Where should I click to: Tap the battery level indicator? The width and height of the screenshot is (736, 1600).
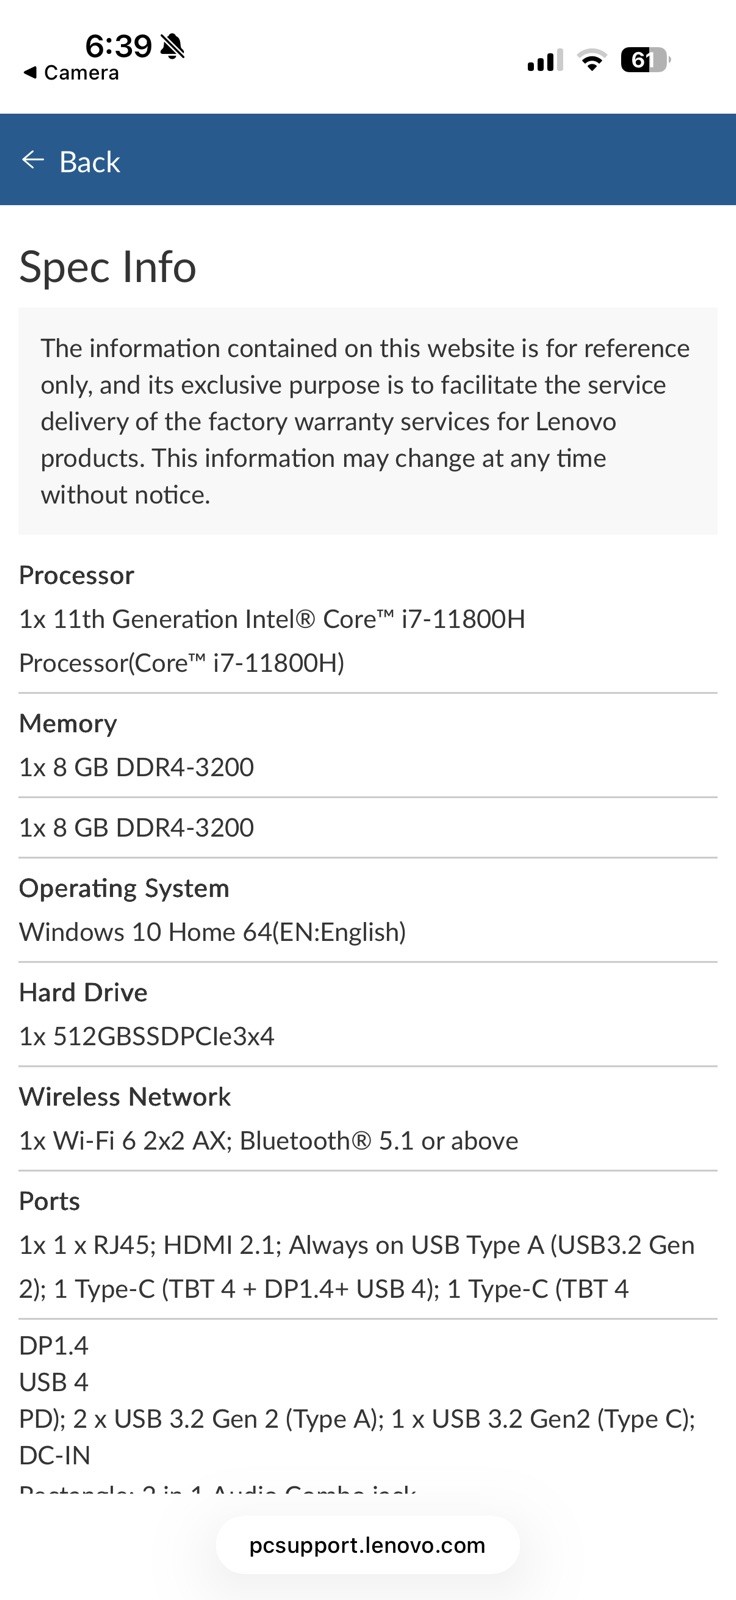645,60
